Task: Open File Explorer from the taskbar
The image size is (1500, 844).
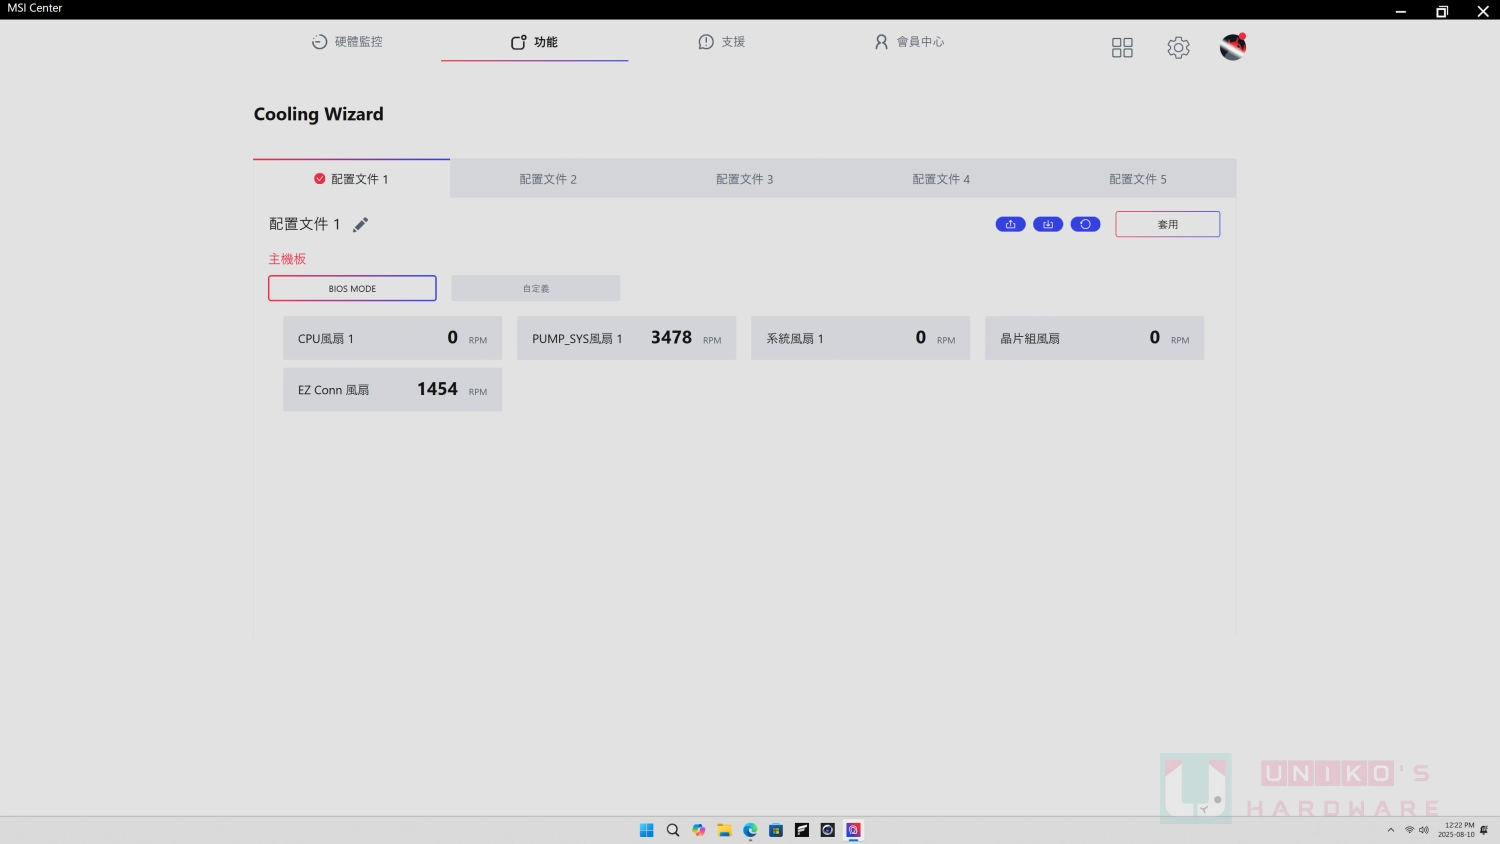Action: point(724,830)
